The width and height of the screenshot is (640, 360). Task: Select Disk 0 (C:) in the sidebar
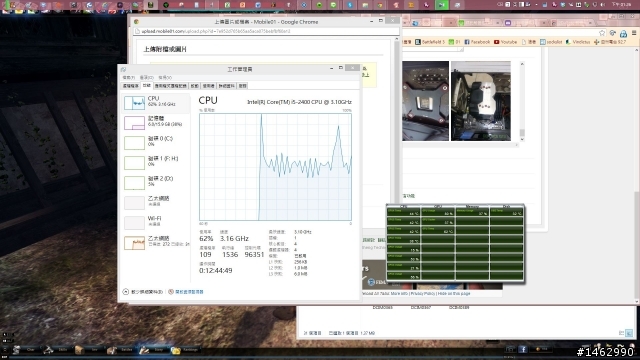(156, 142)
